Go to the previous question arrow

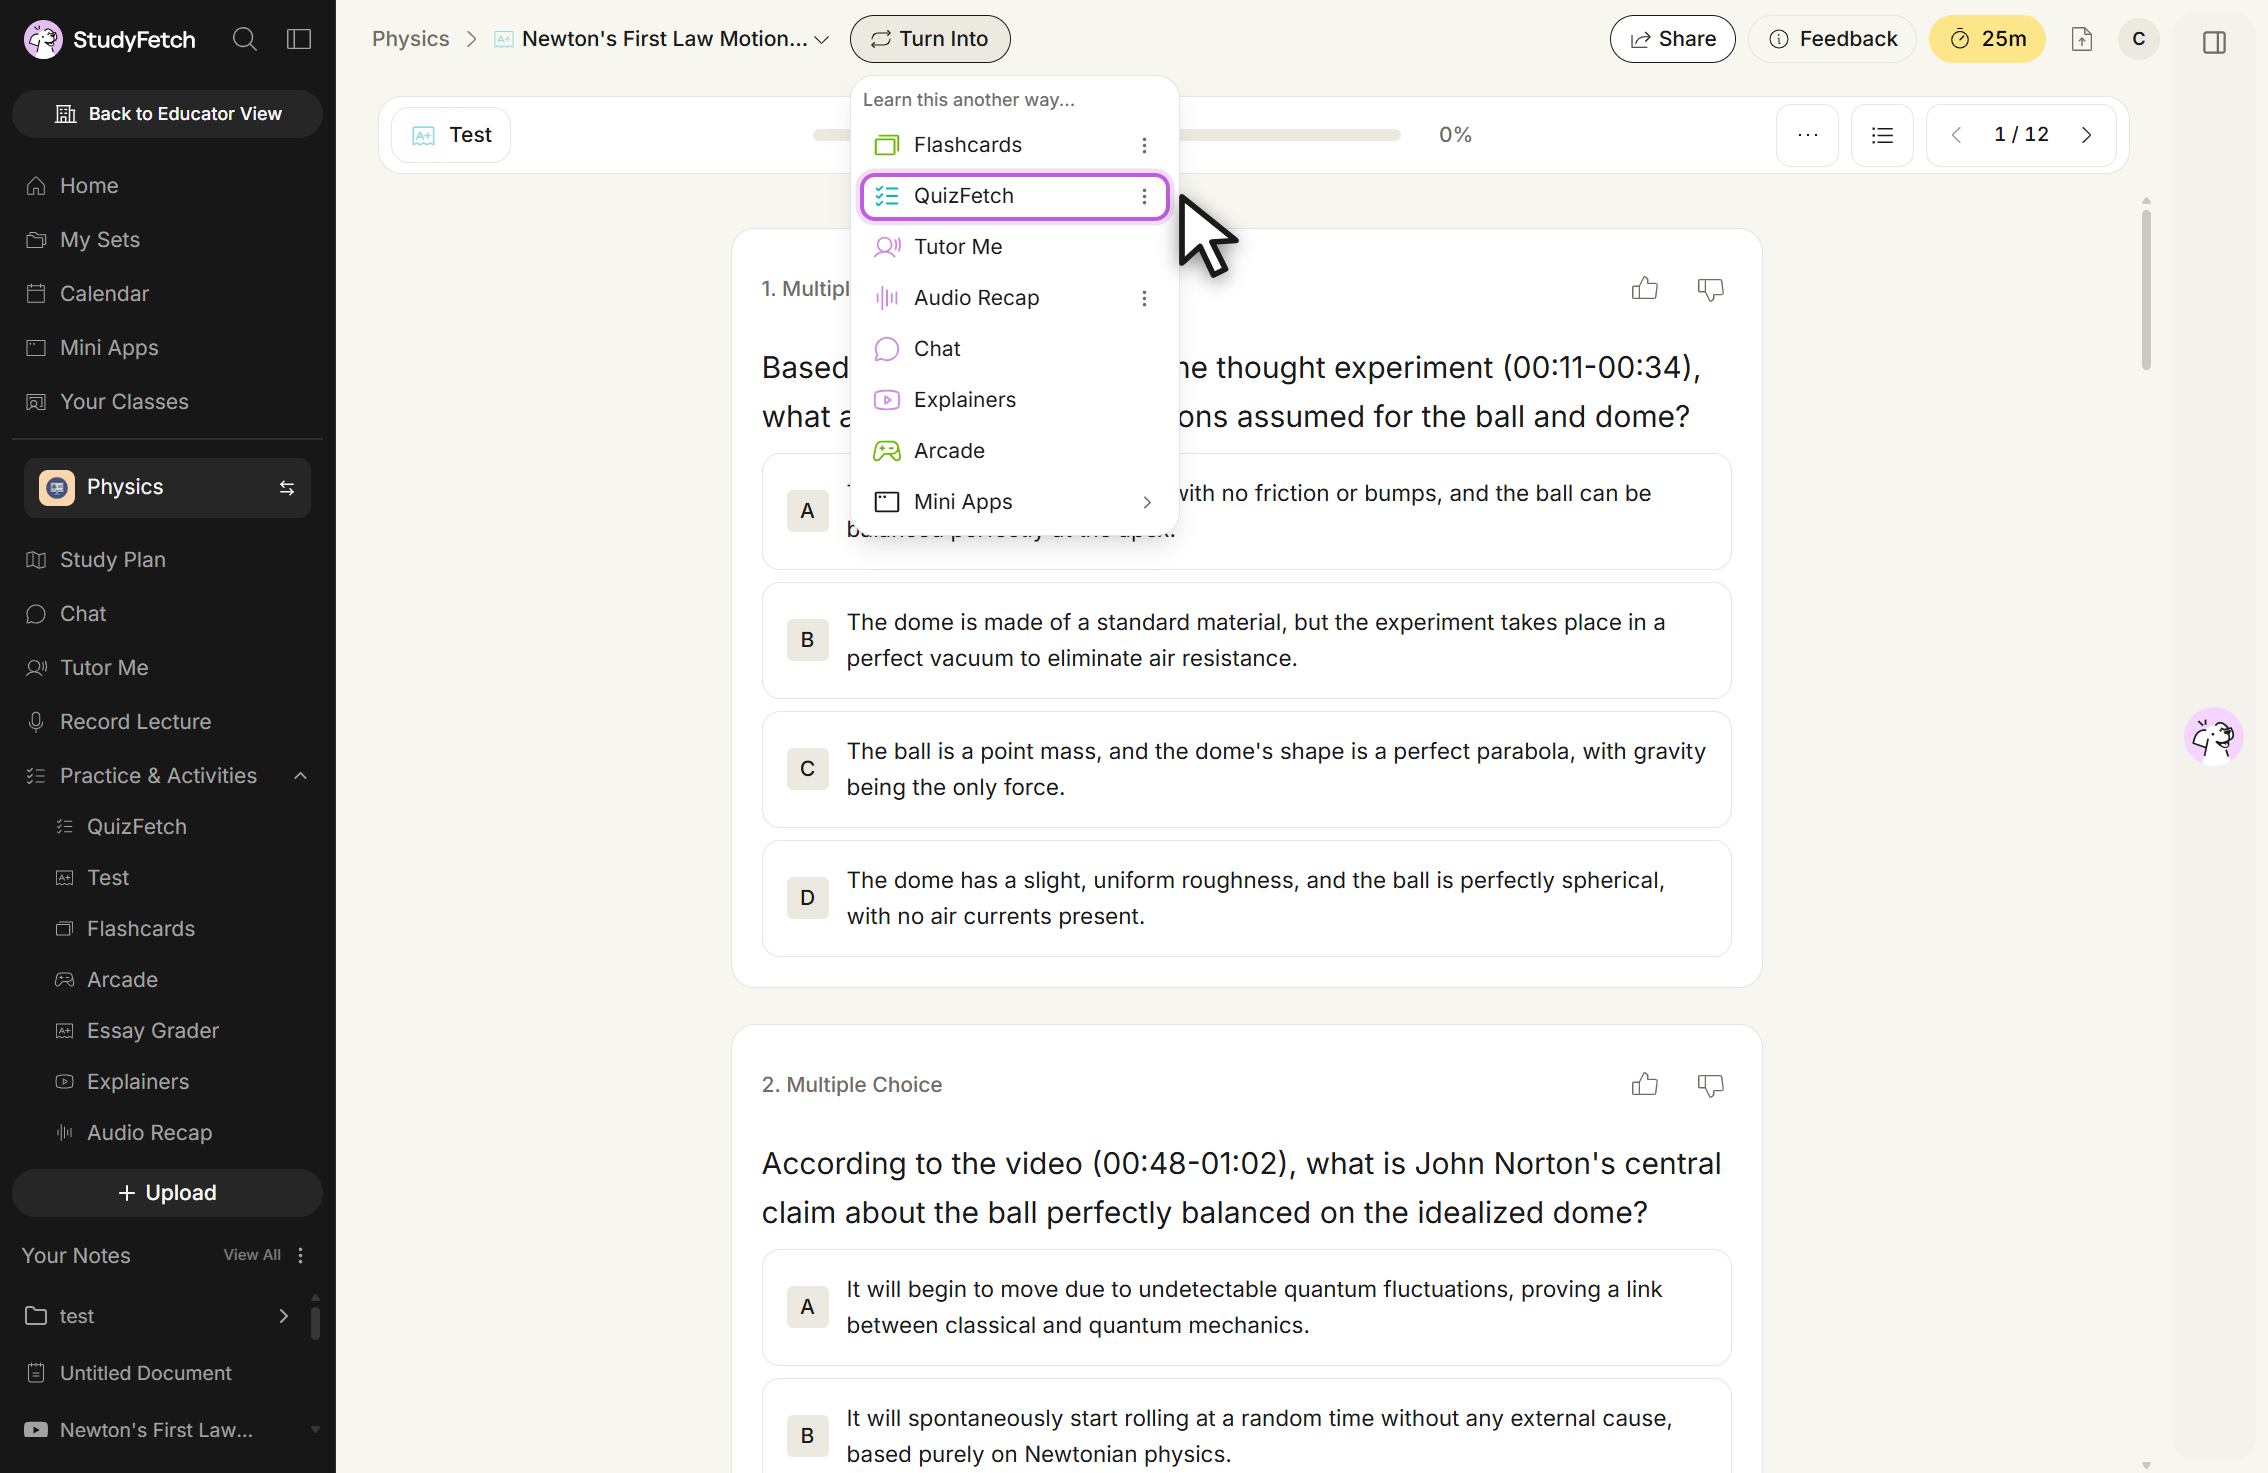pyautogui.click(x=1957, y=135)
